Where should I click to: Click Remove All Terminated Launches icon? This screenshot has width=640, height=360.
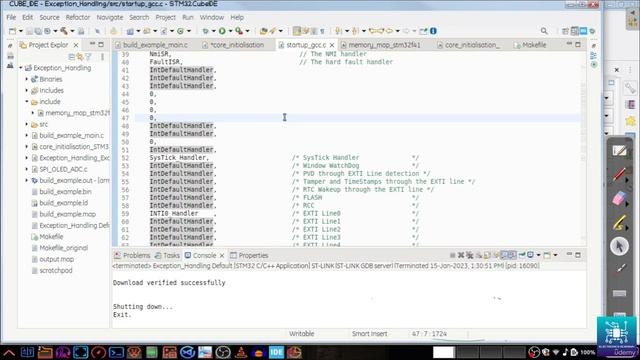[469, 255]
